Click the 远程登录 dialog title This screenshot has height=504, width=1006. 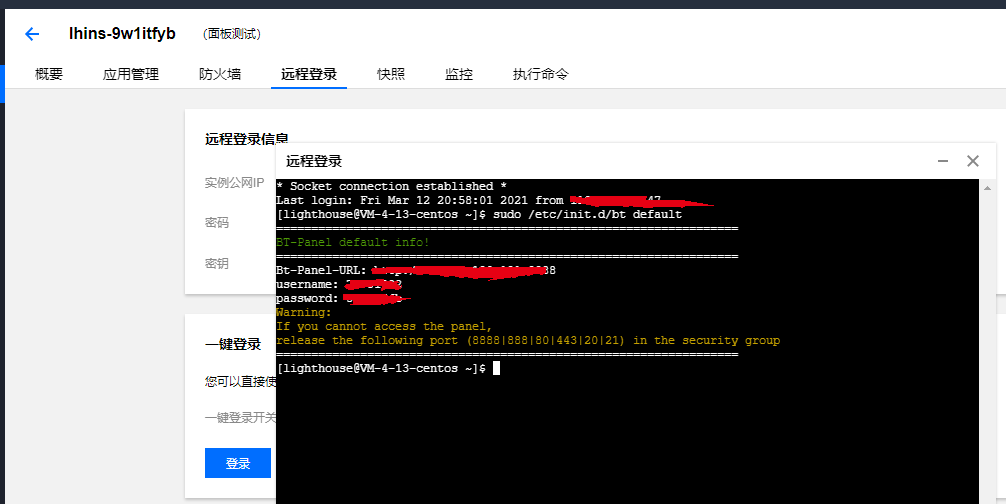[x=314, y=162]
